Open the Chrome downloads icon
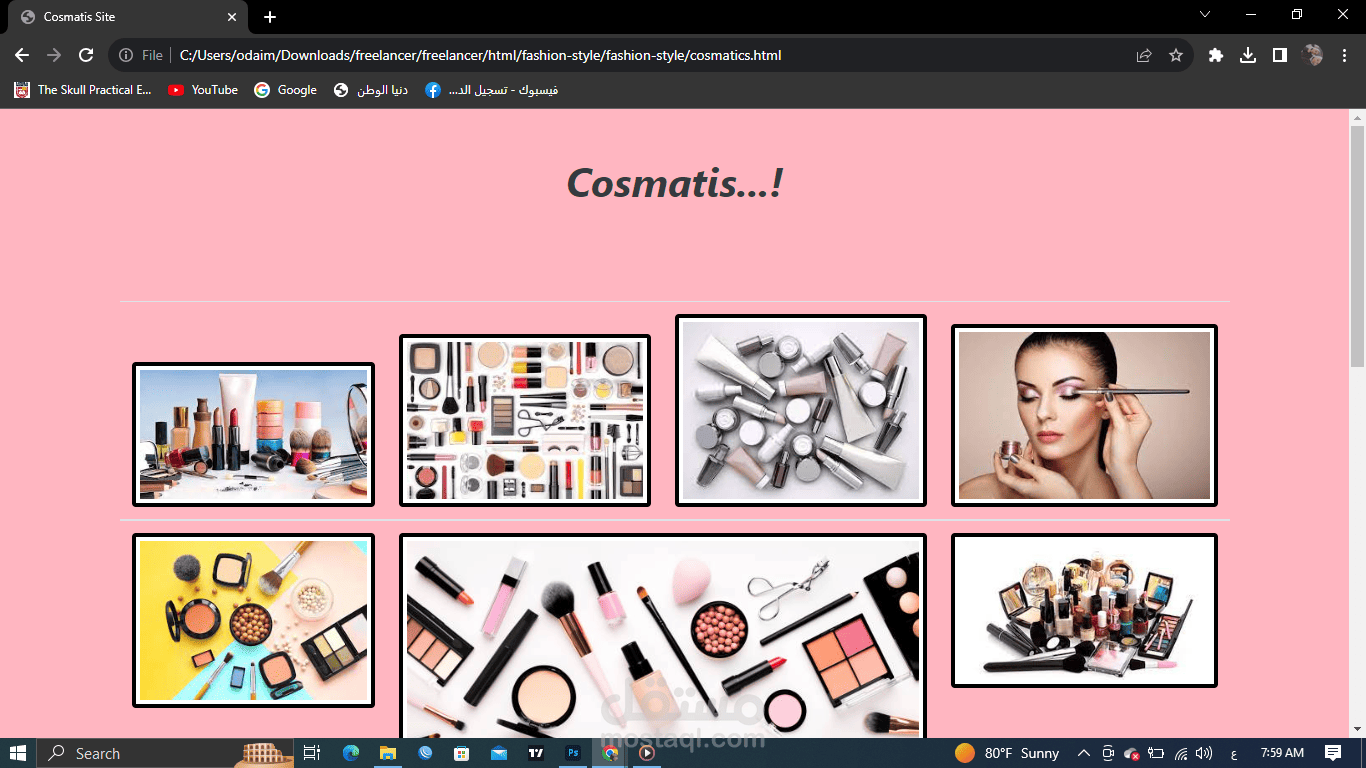This screenshot has width=1366, height=768. pos(1248,55)
